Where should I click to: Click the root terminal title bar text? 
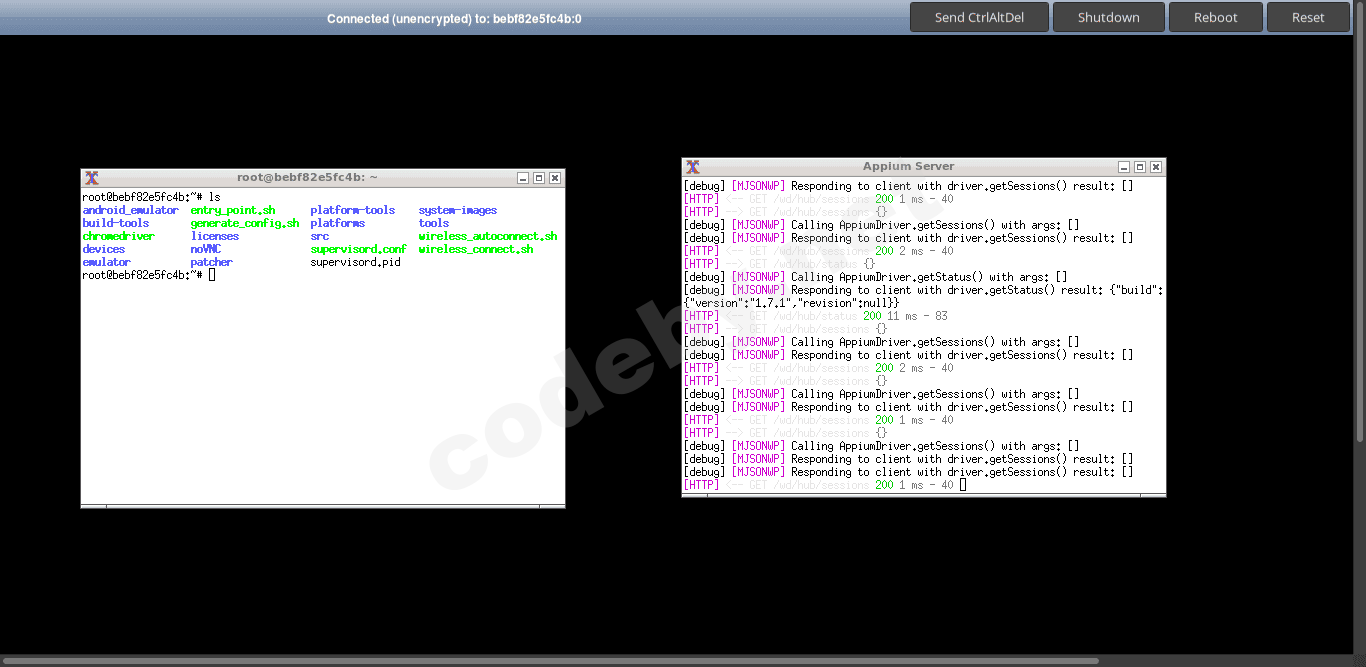coord(307,178)
